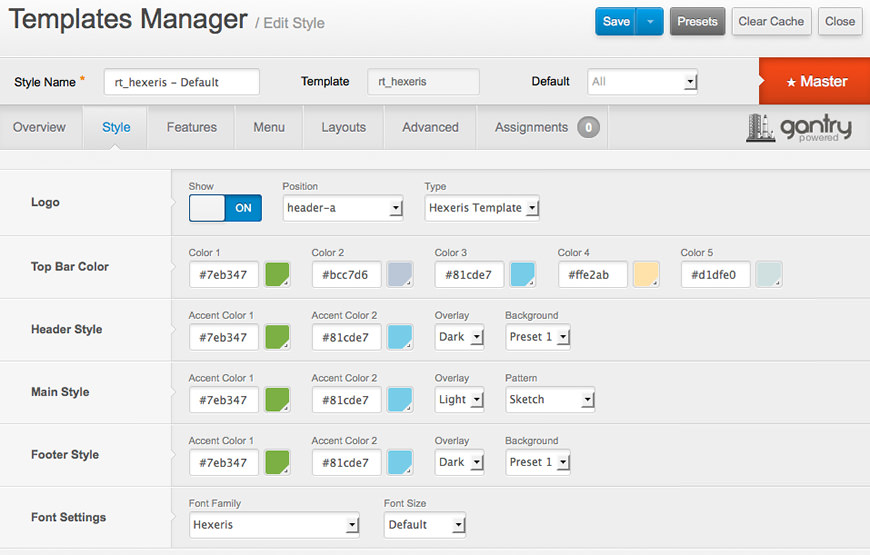
Task: Click the Gantry powered logo
Action: tap(798, 128)
